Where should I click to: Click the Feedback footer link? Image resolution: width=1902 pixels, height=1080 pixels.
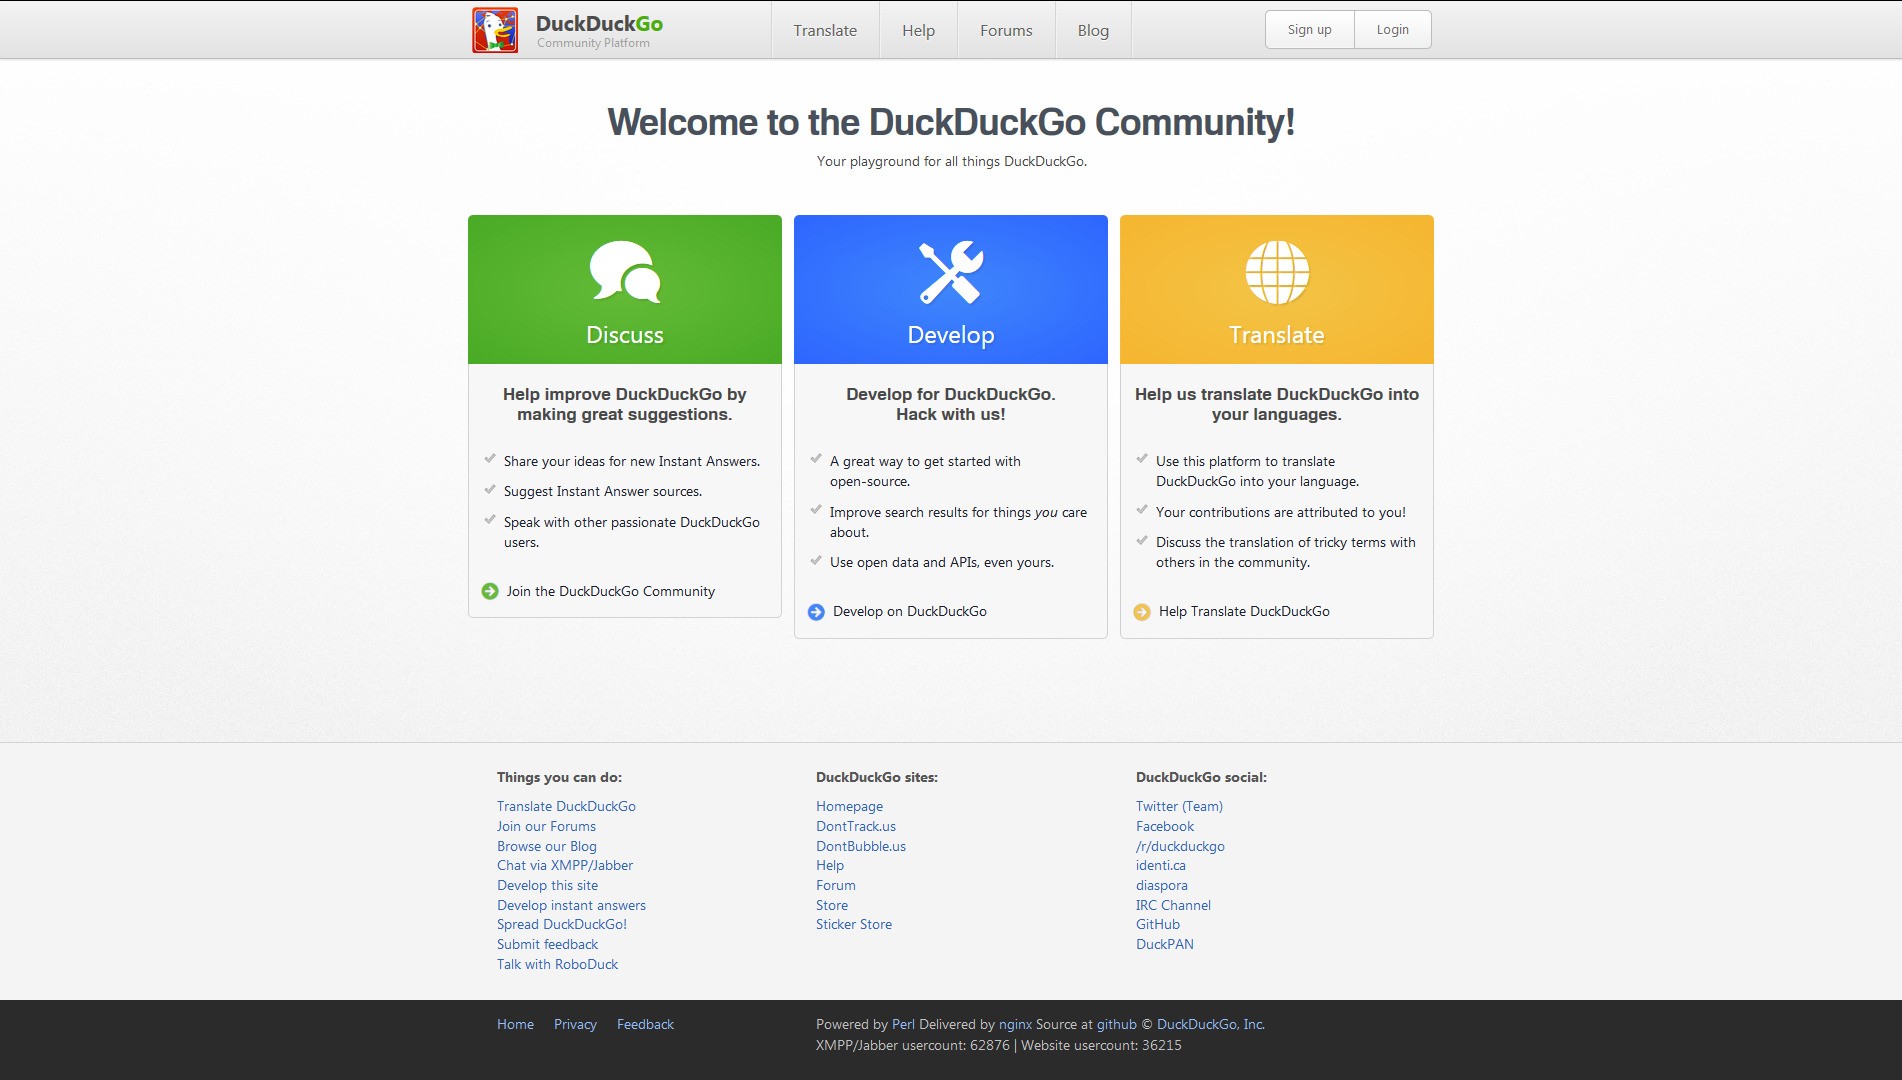(645, 1024)
